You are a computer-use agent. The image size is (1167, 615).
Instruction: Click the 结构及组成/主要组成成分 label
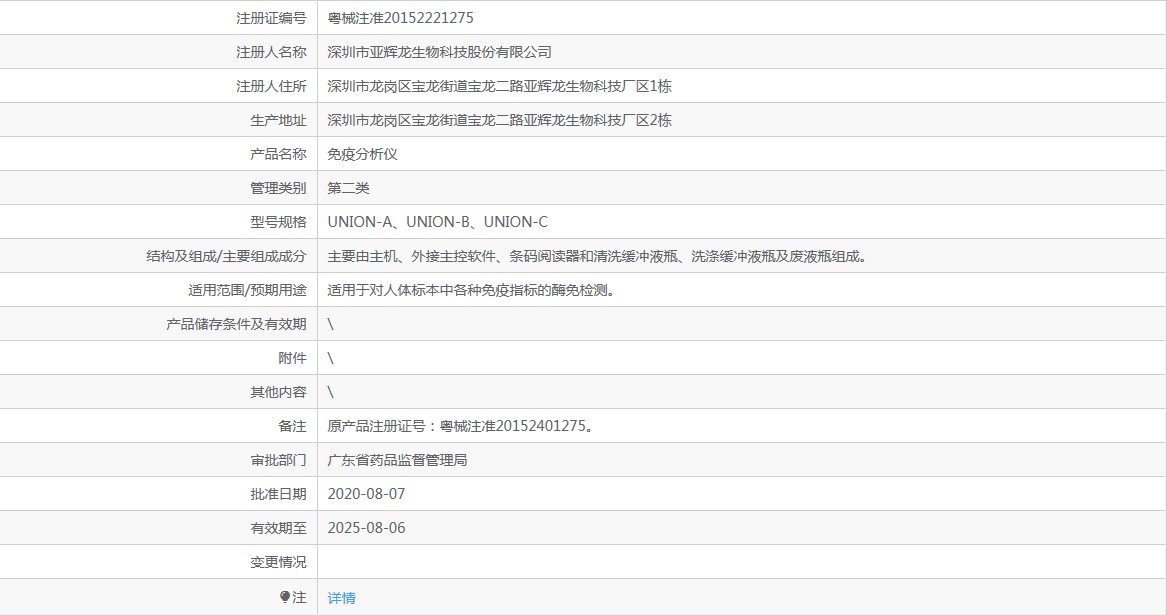point(226,256)
